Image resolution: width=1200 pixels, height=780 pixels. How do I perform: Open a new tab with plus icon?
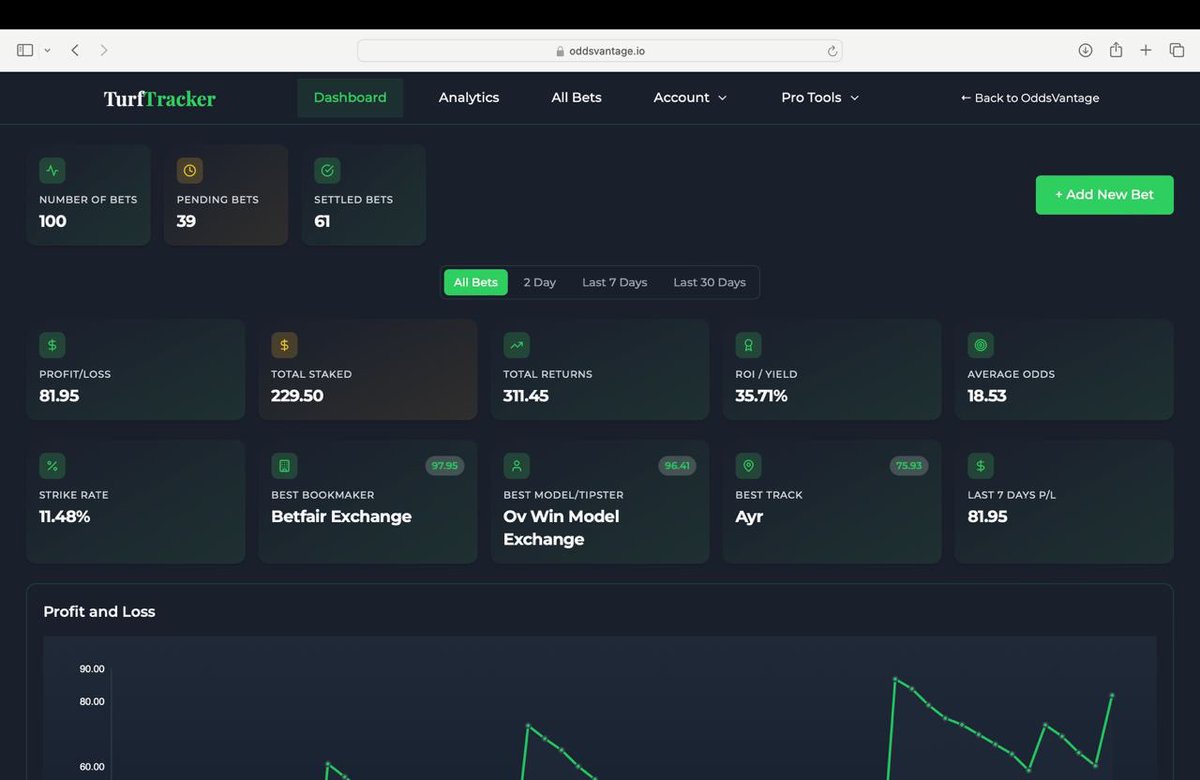coord(1146,50)
